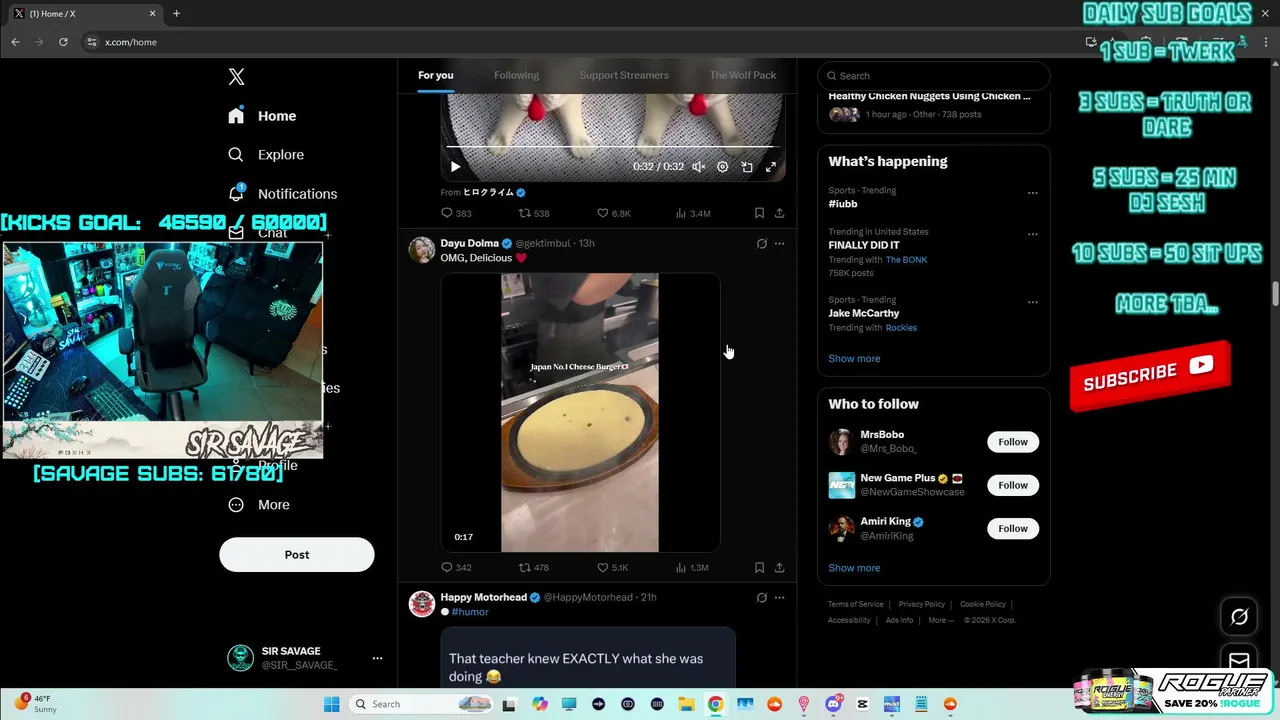
Task: Open Grok actions on Happy Motorhead post
Action: (x=761, y=598)
